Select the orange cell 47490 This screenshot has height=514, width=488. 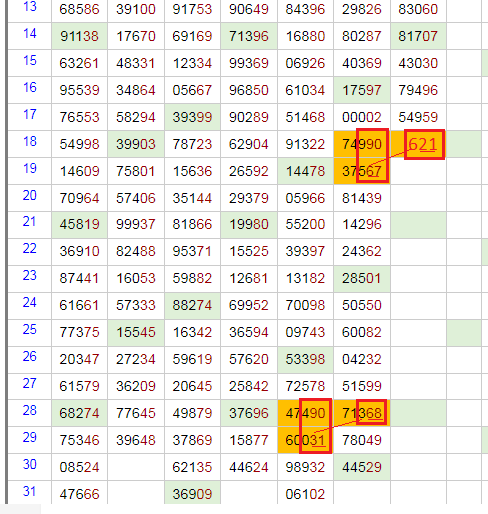coord(305,413)
